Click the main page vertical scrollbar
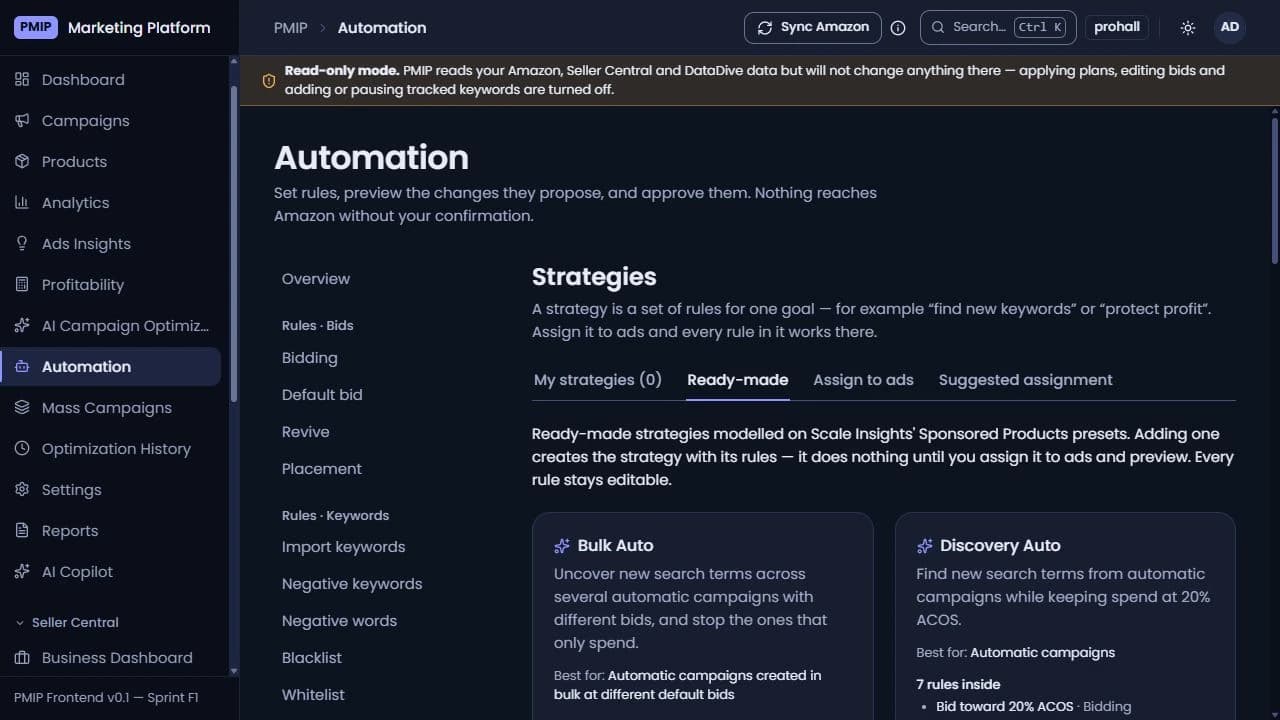This screenshot has height=720, width=1280. [1274, 190]
